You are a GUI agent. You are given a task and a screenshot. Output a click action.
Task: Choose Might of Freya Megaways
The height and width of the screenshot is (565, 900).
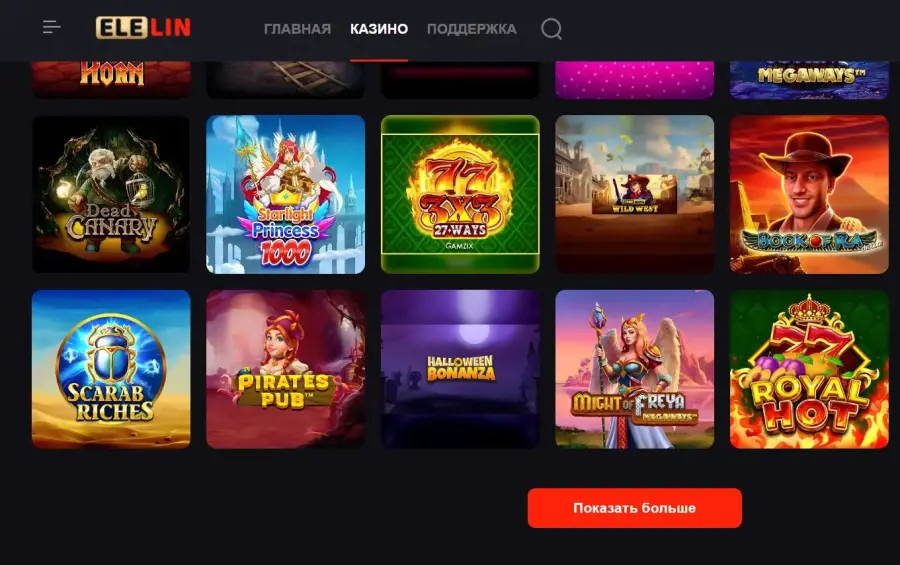tap(635, 369)
